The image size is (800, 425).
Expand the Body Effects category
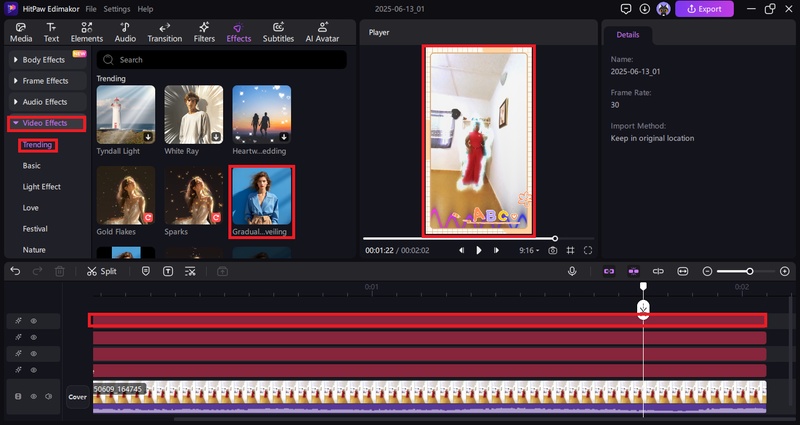(x=47, y=60)
